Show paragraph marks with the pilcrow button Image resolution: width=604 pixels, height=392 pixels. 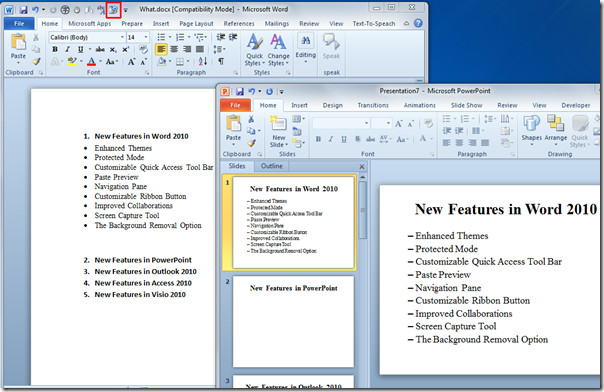(221, 61)
